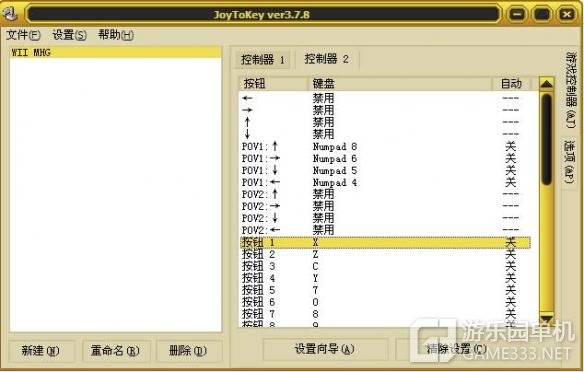The image size is (584, 372).
Task: Select the POV2: ← row
Action: (x=385, y=230)
